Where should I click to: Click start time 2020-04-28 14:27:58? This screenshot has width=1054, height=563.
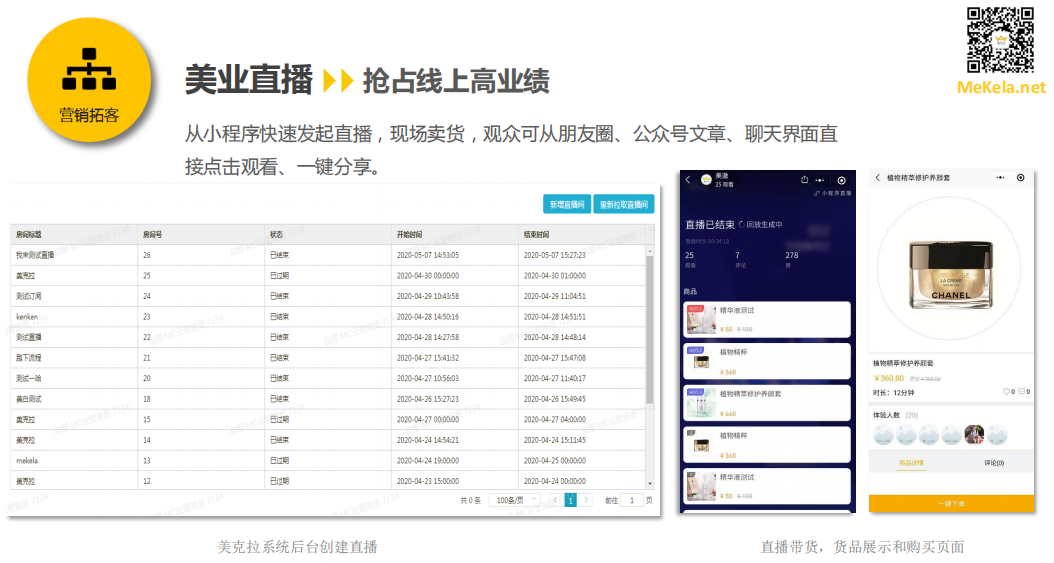[428, 337]
